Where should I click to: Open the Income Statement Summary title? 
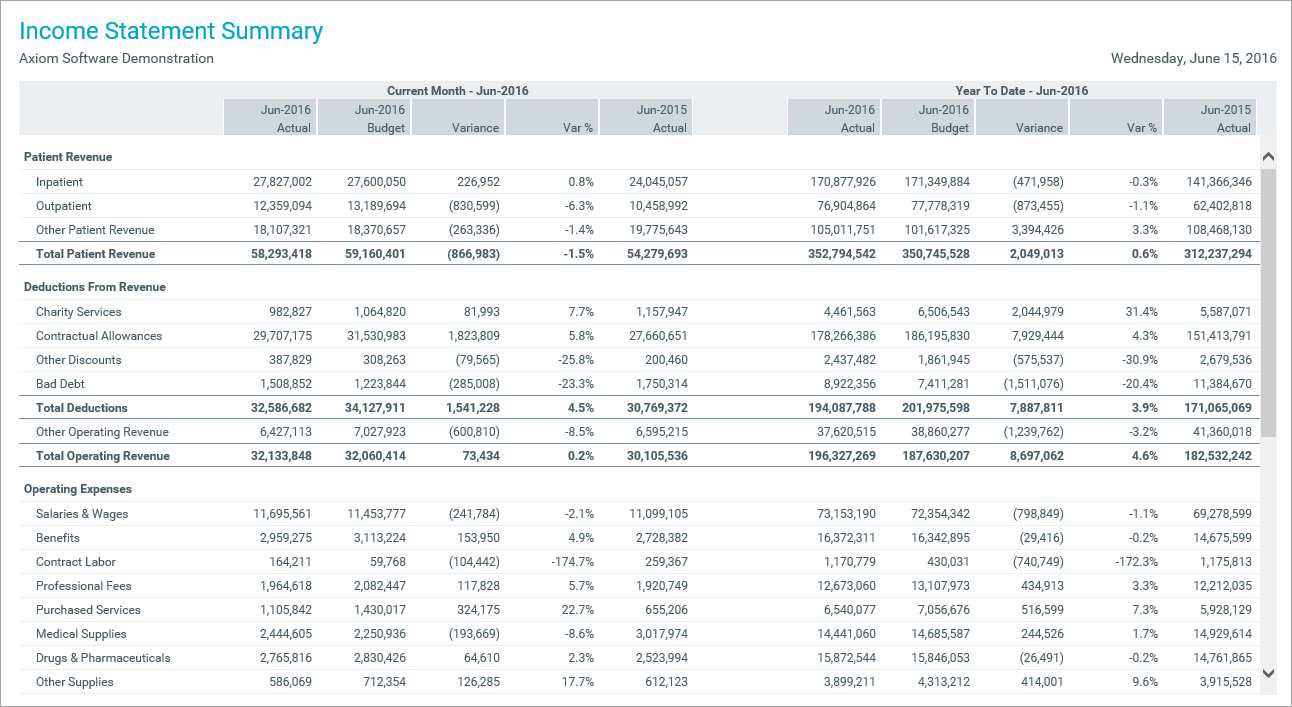pyautogui.click(x=171, y=31)
